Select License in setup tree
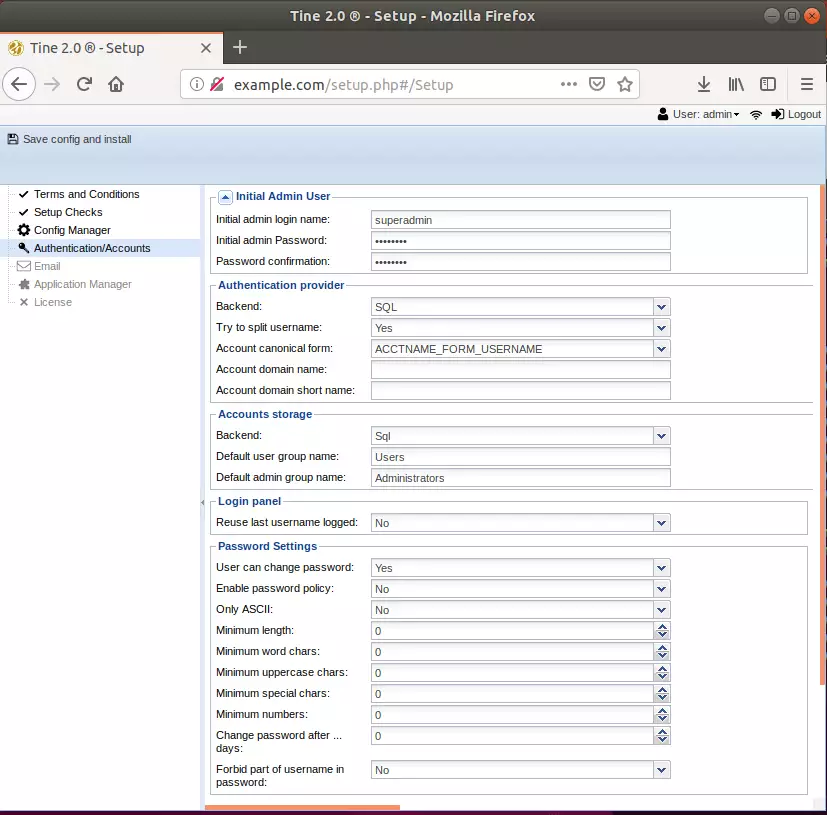The image size is (827, 815). coord(53,302)
